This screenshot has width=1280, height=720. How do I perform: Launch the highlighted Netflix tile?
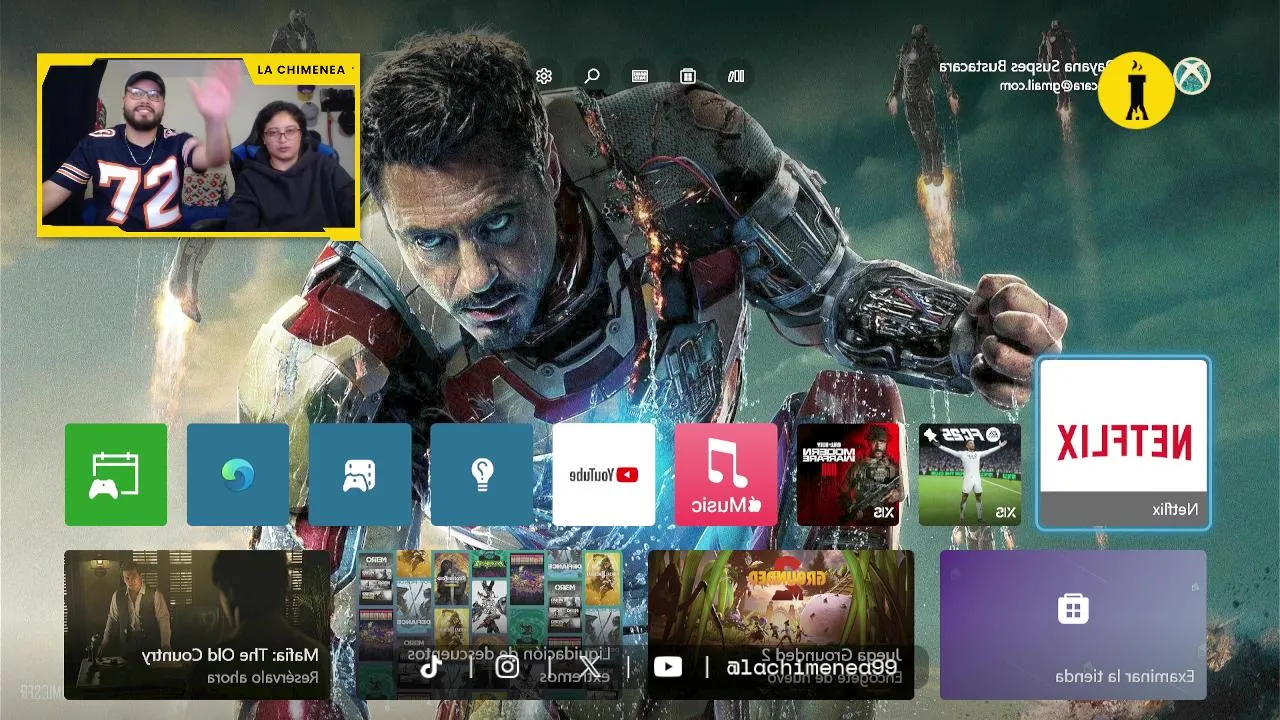click(1124, 443)
